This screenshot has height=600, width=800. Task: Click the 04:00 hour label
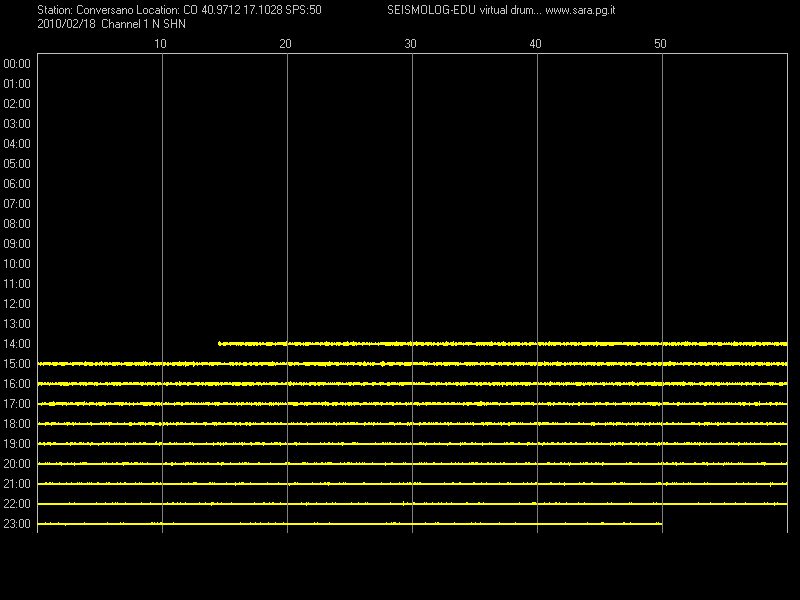pos(17,144)
